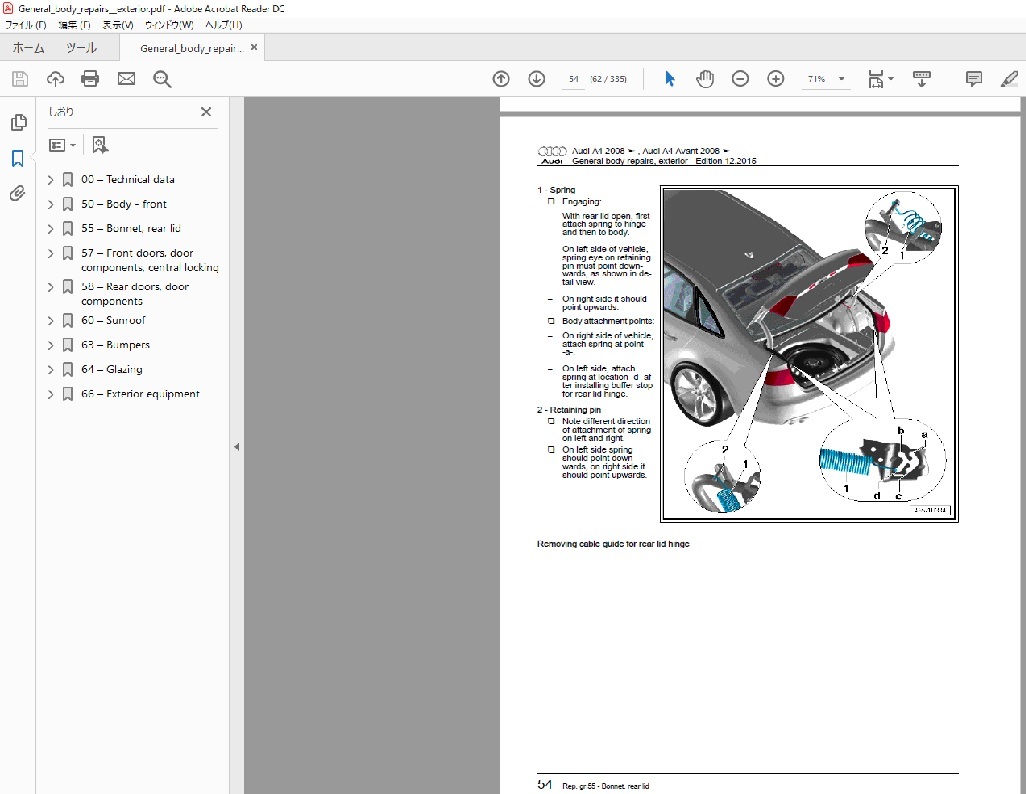
Task: Open the 表示 (View) menu
Action: click(118, 25)
